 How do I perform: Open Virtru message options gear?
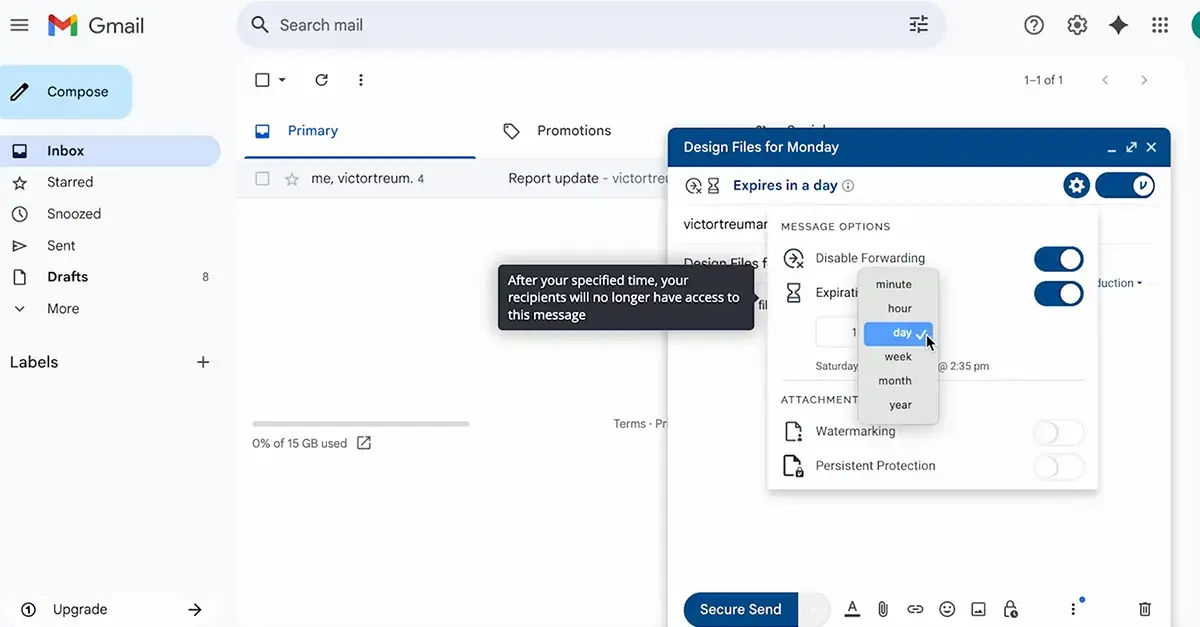(x=1076, y=185)
